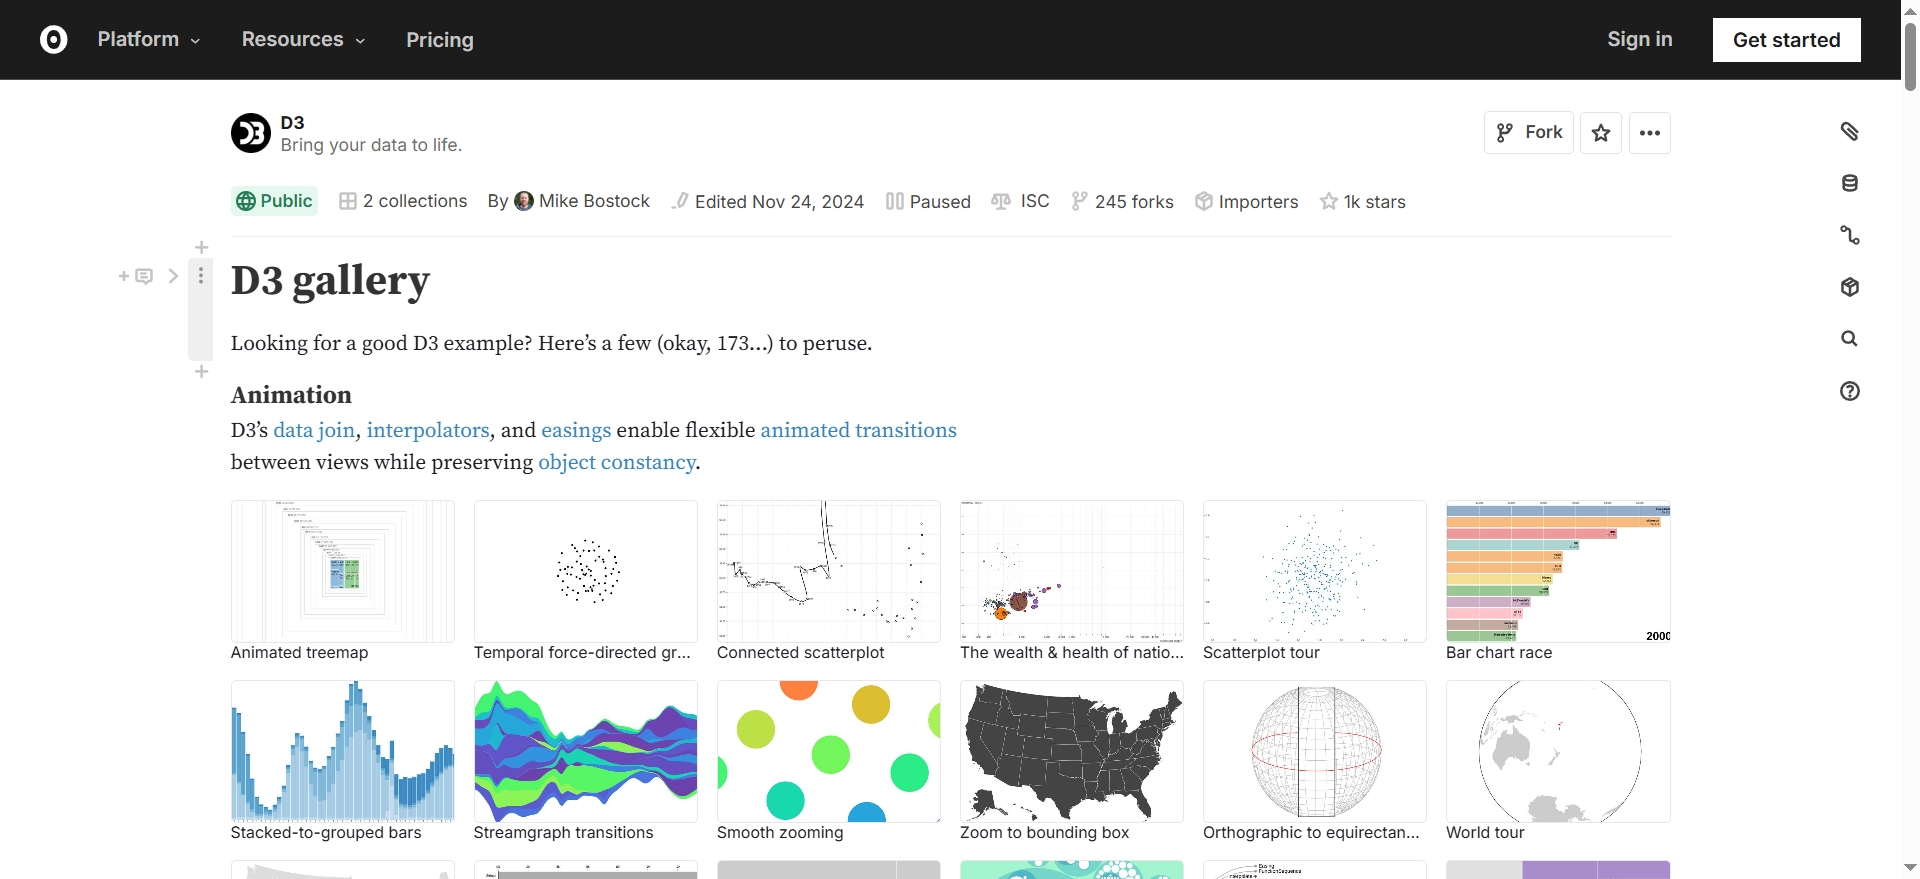Expand the cell source chevron
Image resolution: width=1920 pixels, height=879 pixels.
click(173, 276)
